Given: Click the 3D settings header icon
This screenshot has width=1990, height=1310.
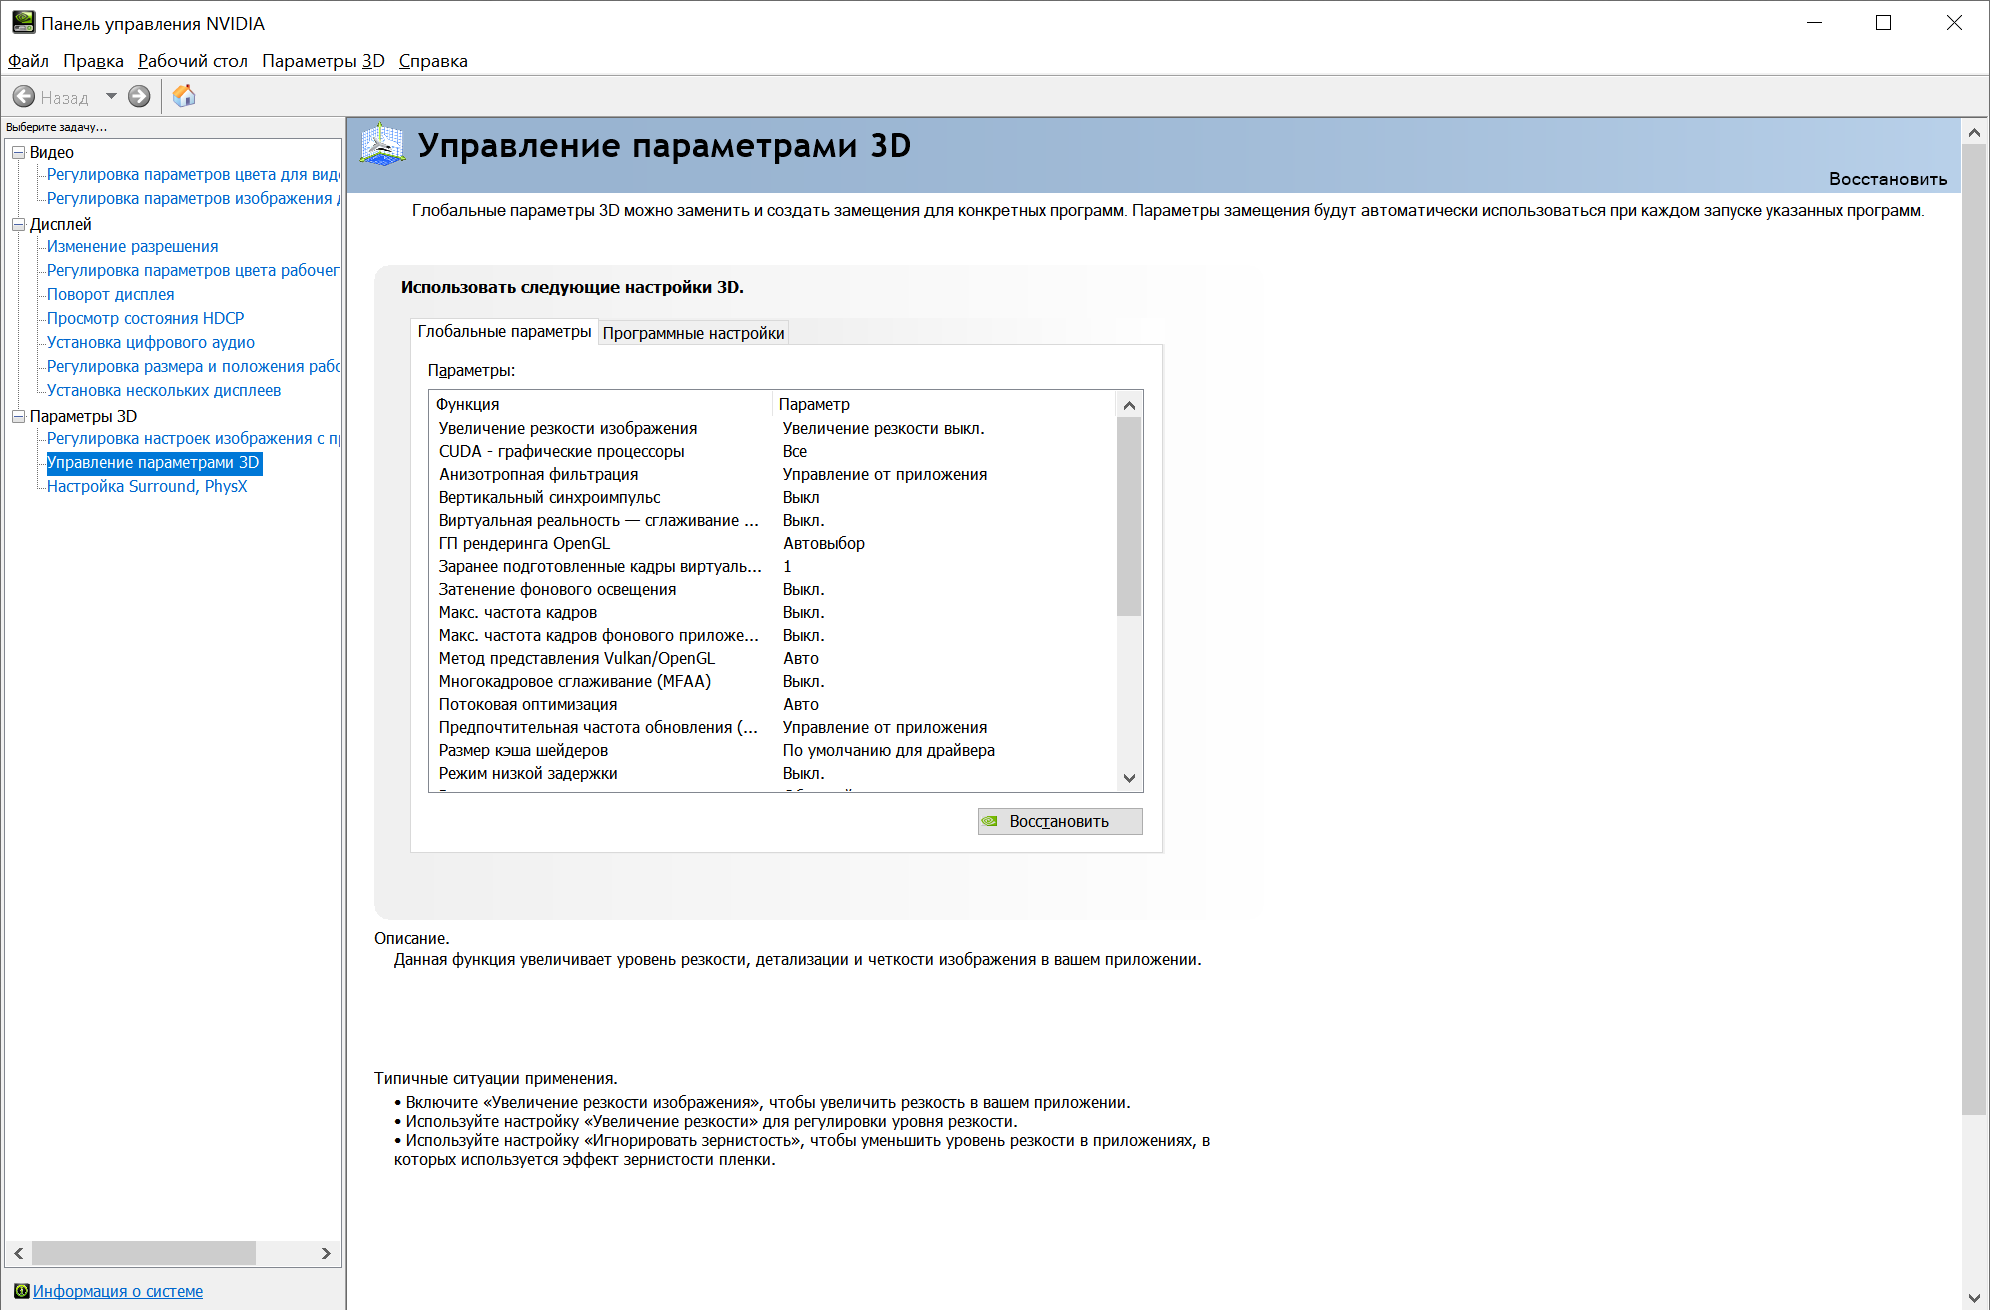Looking at the screenshot, I should [x=382, y=146].
